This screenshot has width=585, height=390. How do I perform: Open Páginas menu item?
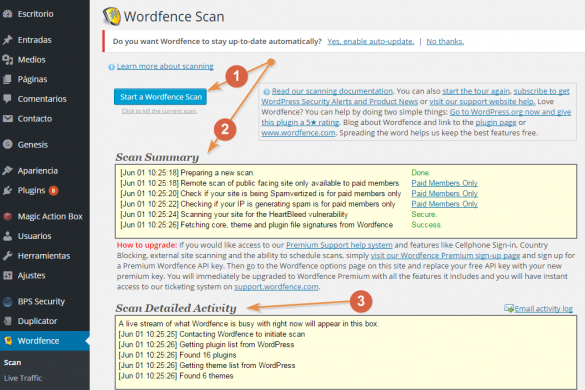point(32,79)
